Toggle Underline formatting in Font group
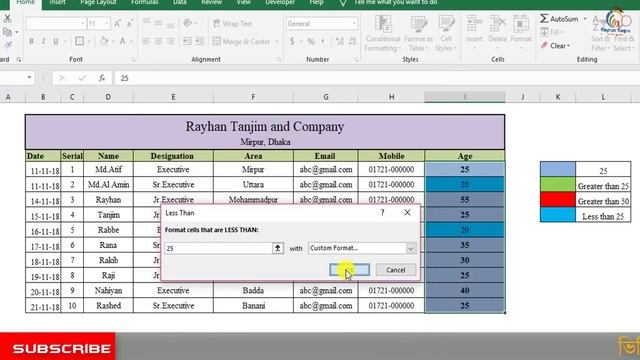The width and height of the screenshot is (640, 360). (x=56, y=41)
